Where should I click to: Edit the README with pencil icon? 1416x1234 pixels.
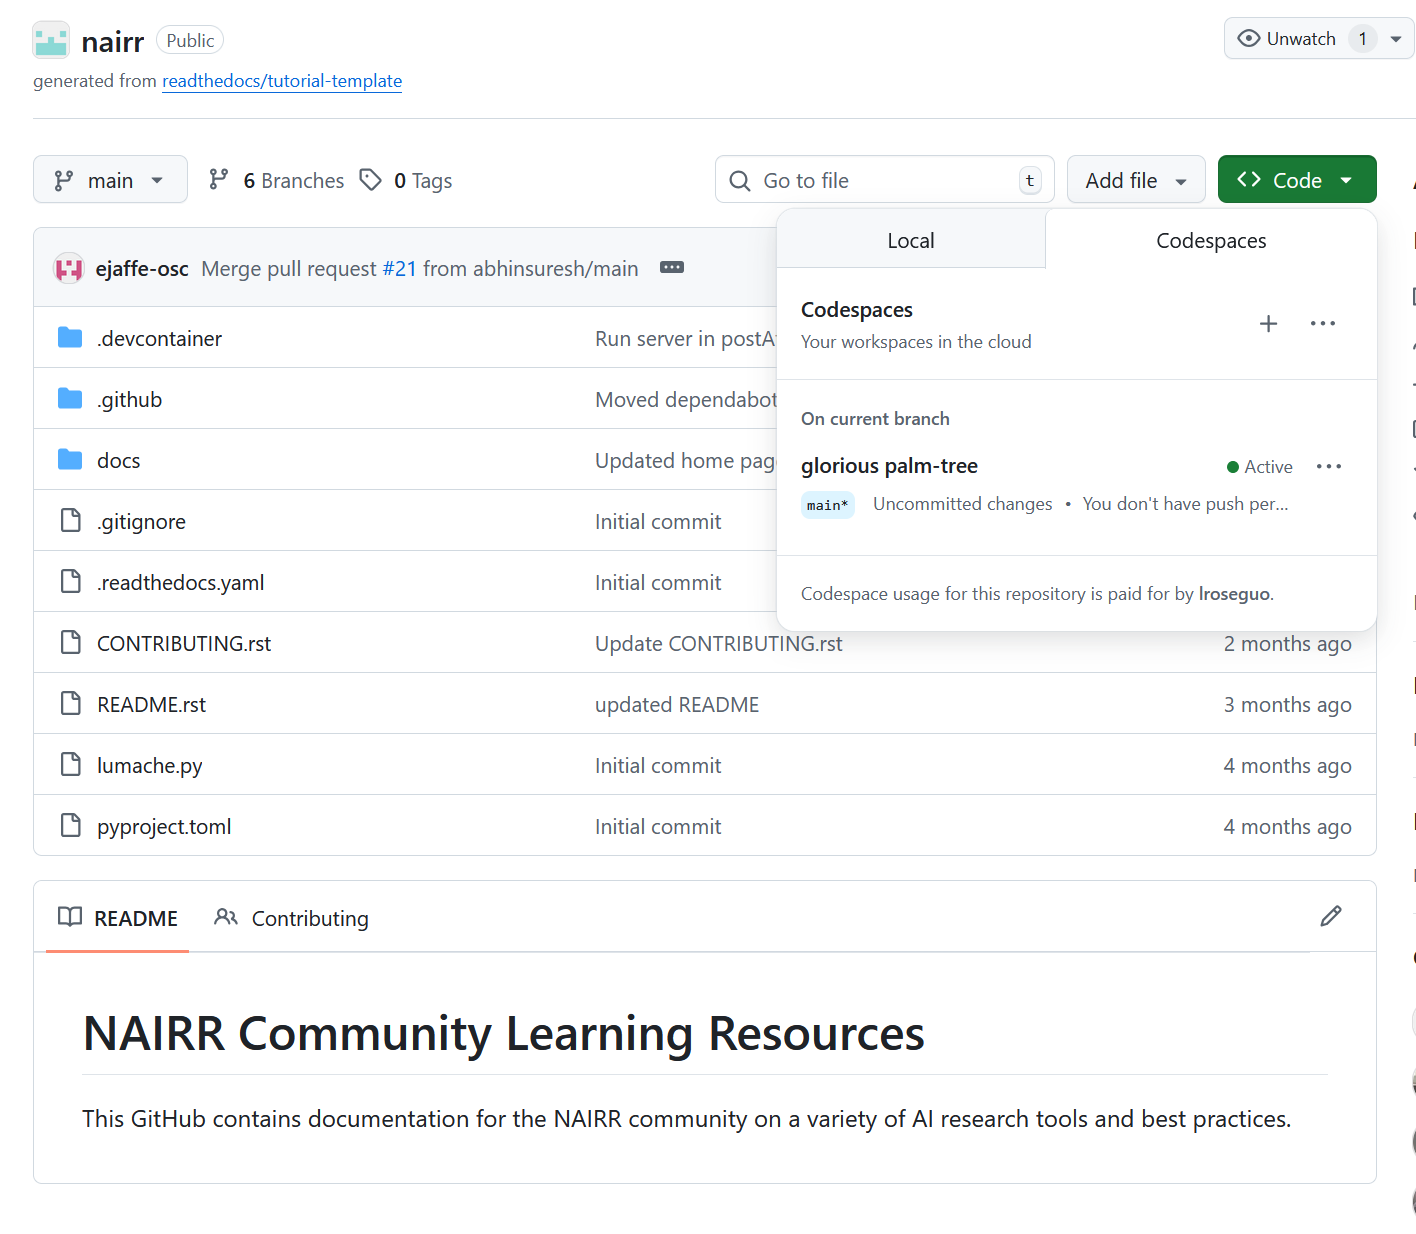pos(1331,916)
